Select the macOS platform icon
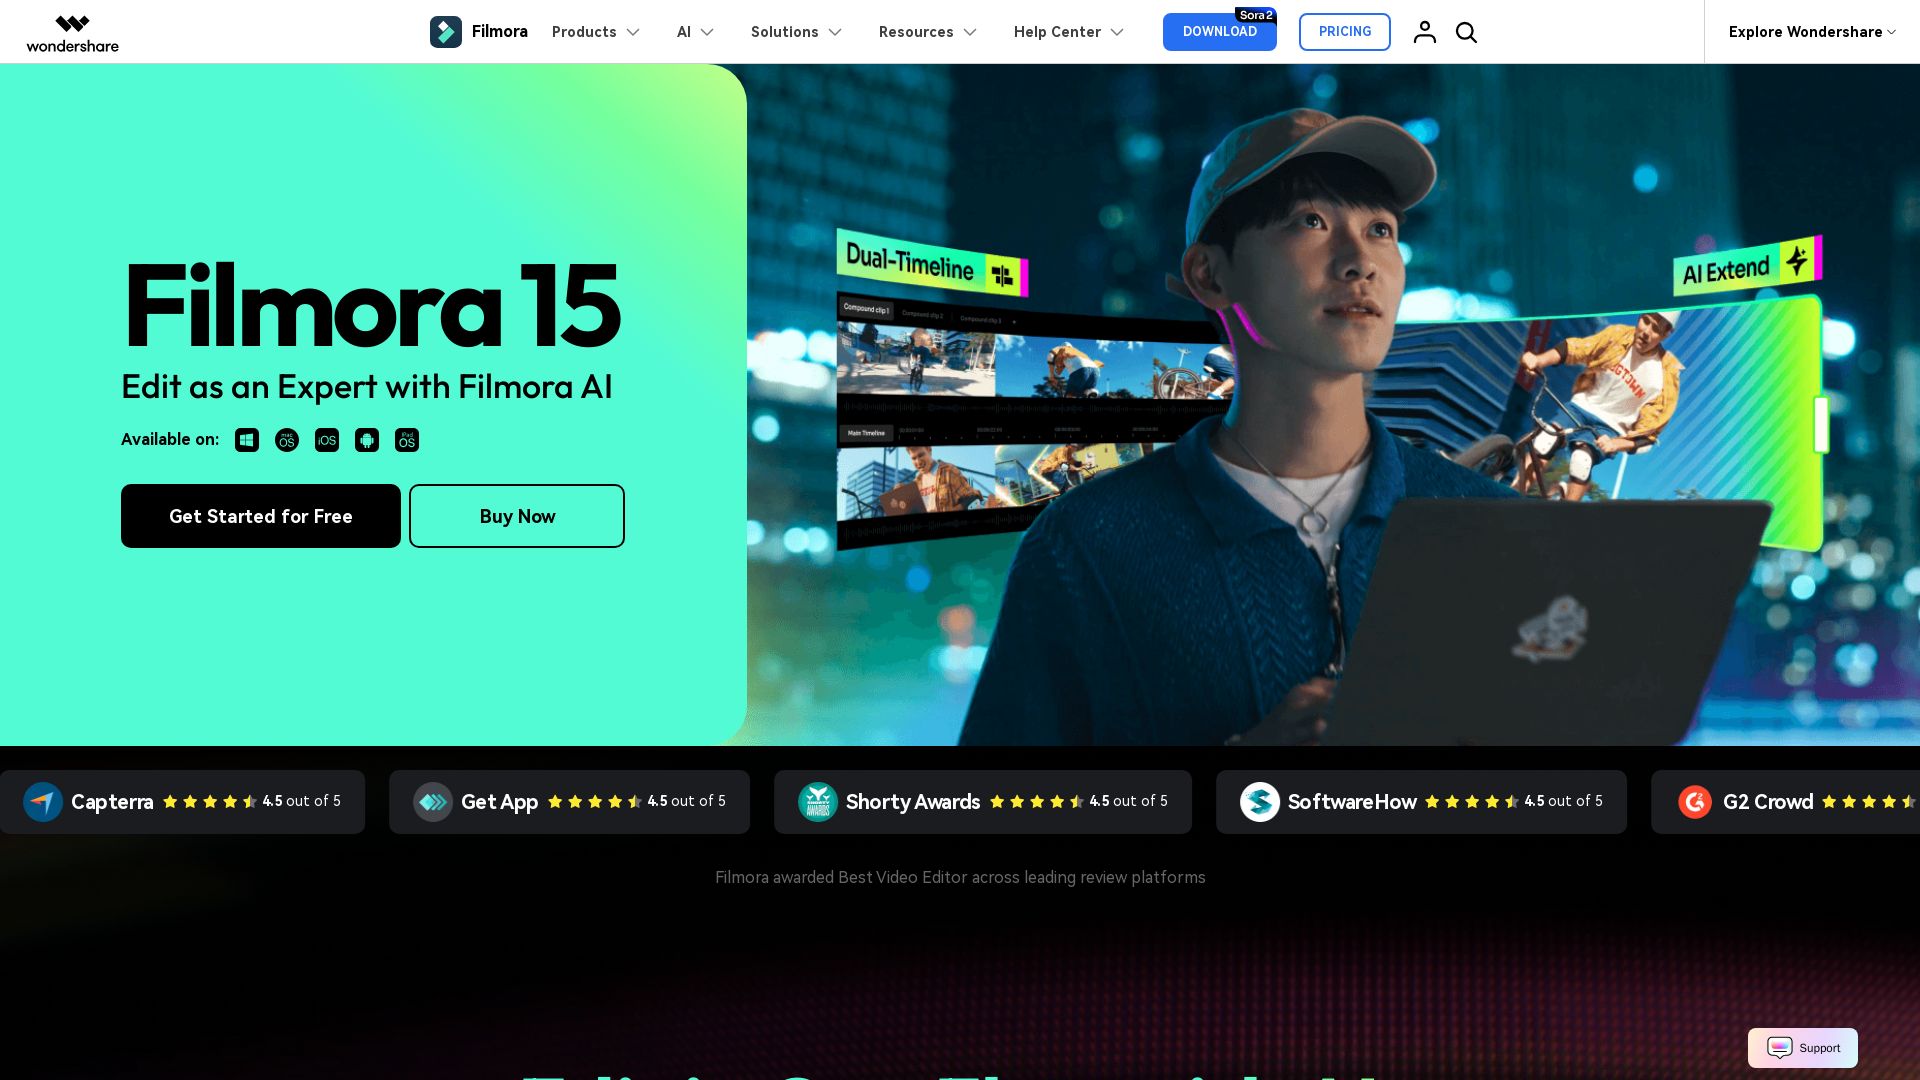 (287, 440)
